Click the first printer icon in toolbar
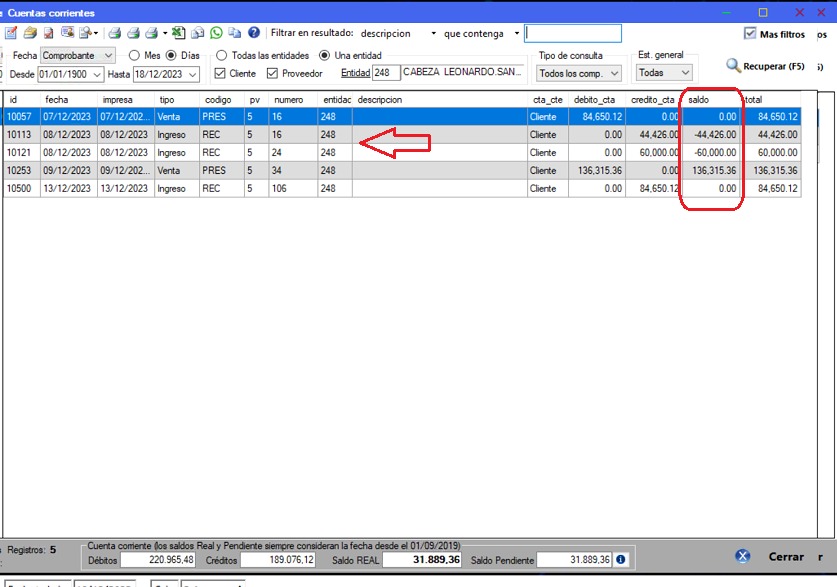The image size is (837, 587). [x=115, y=33]
